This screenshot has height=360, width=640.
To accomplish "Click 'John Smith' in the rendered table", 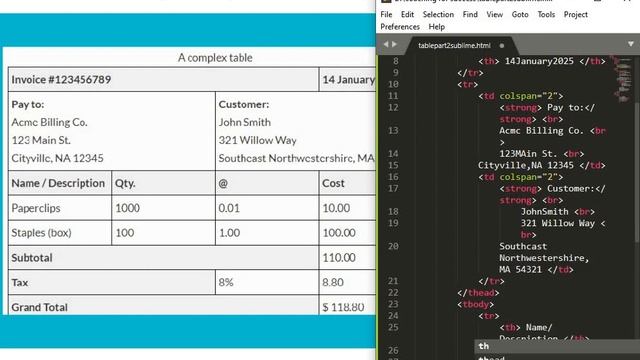I will [x=244, y=122].
